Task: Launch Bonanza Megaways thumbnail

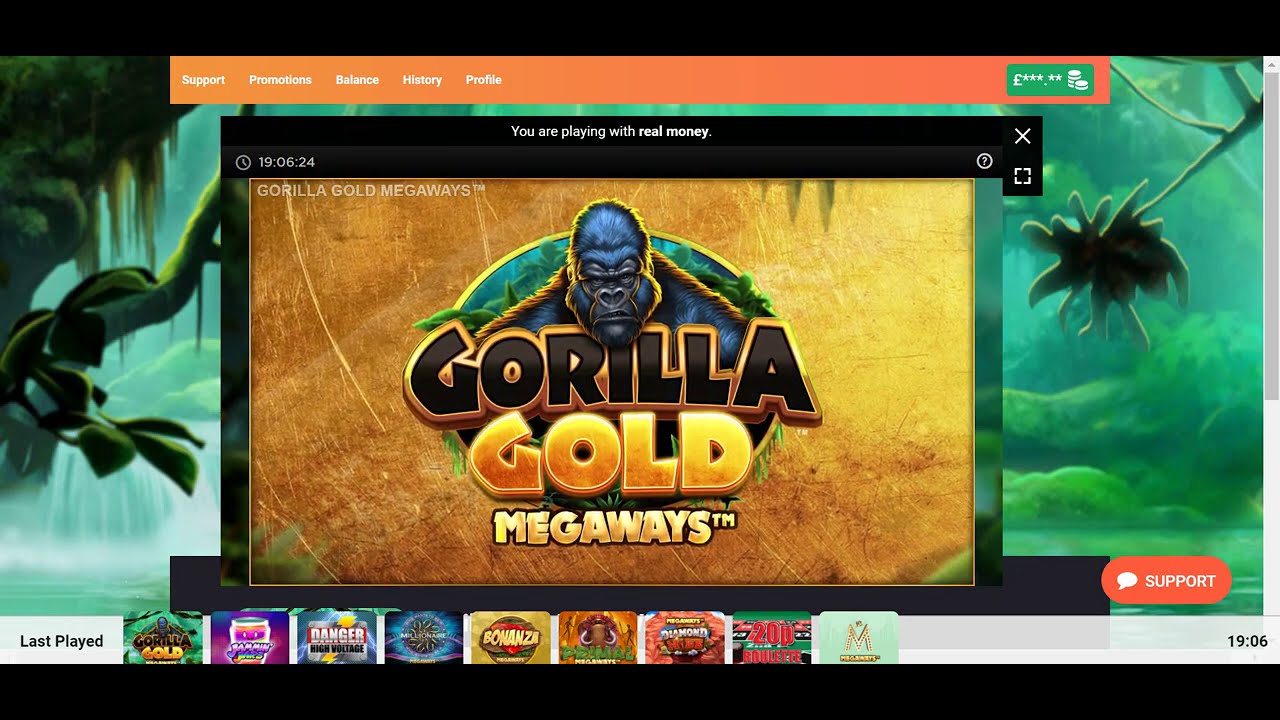Action: click(510, 638)
